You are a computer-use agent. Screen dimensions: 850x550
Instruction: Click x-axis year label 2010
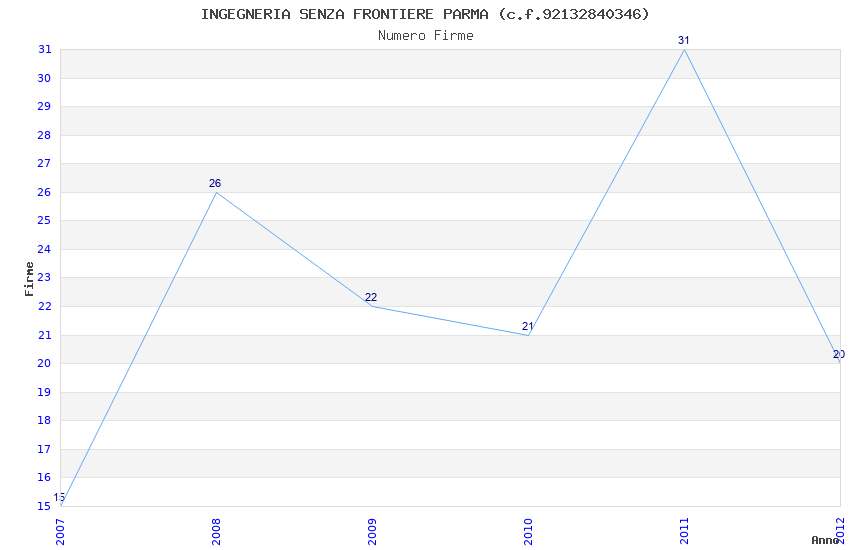coord(529,532)
